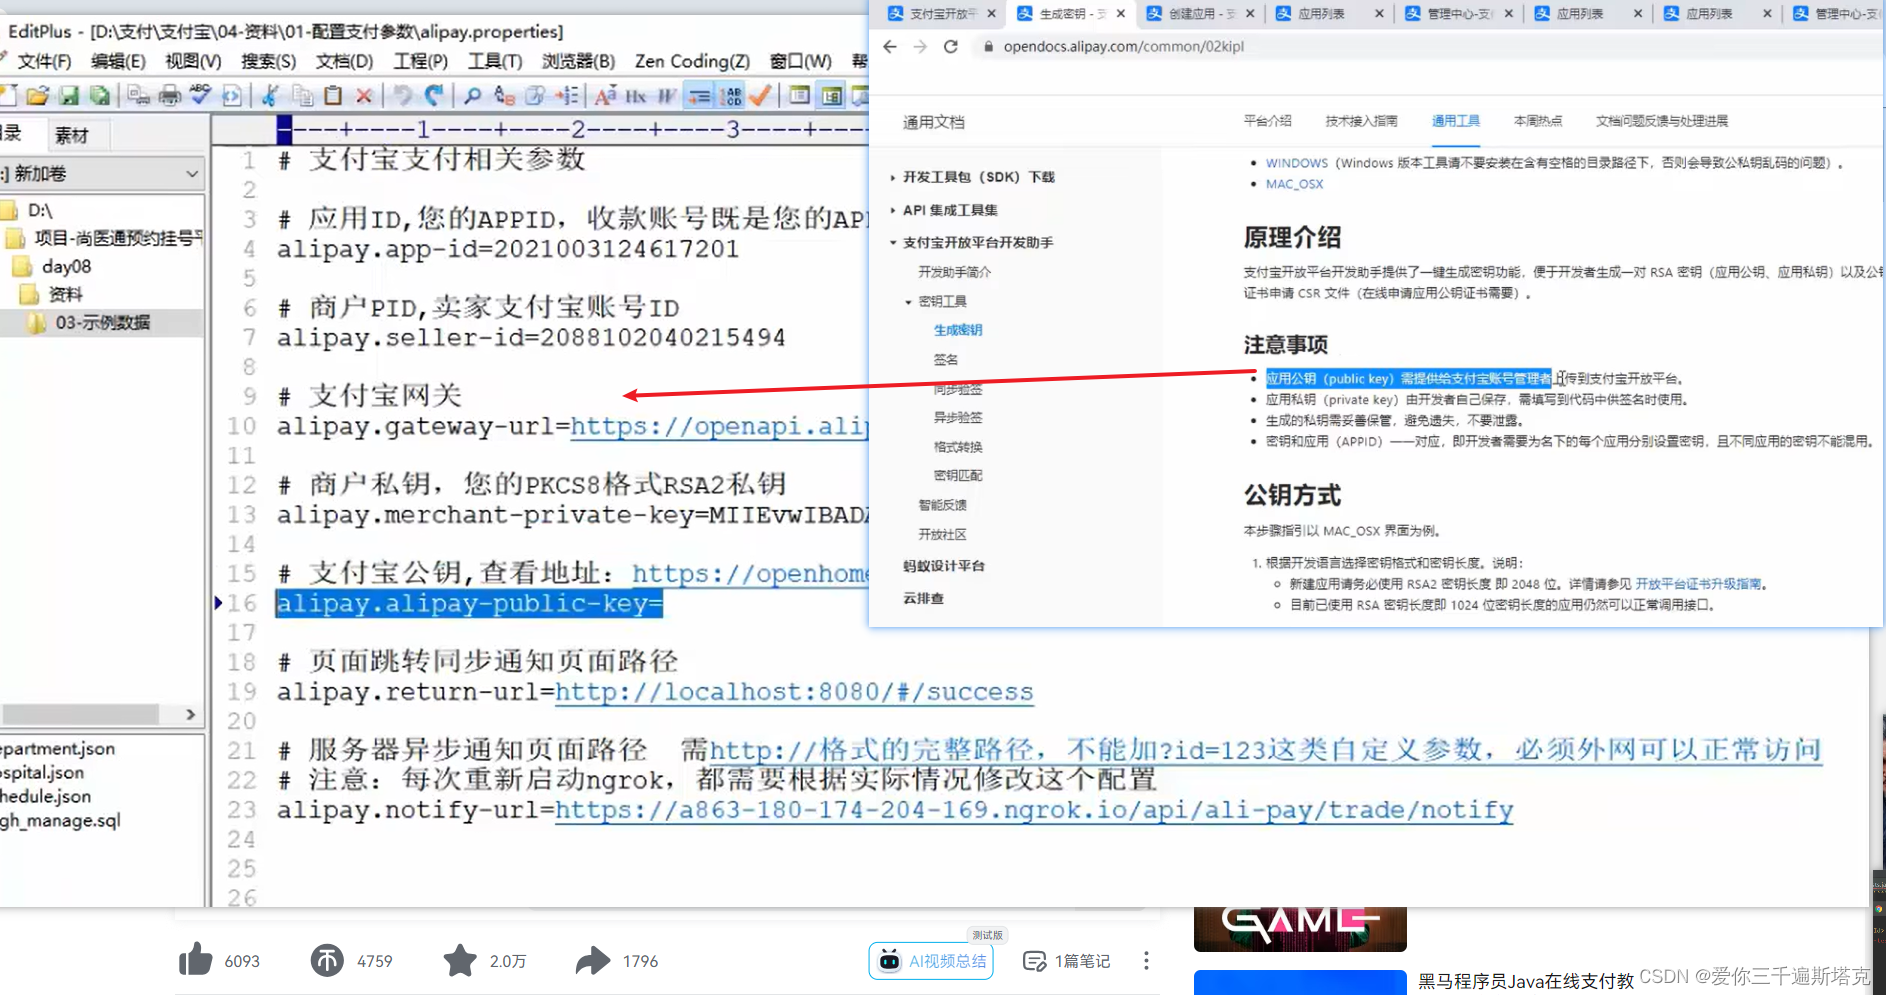This screenshot has height=995, width=1886.
Task: Open the Hex viewer Hx icon
Action: 636,96
